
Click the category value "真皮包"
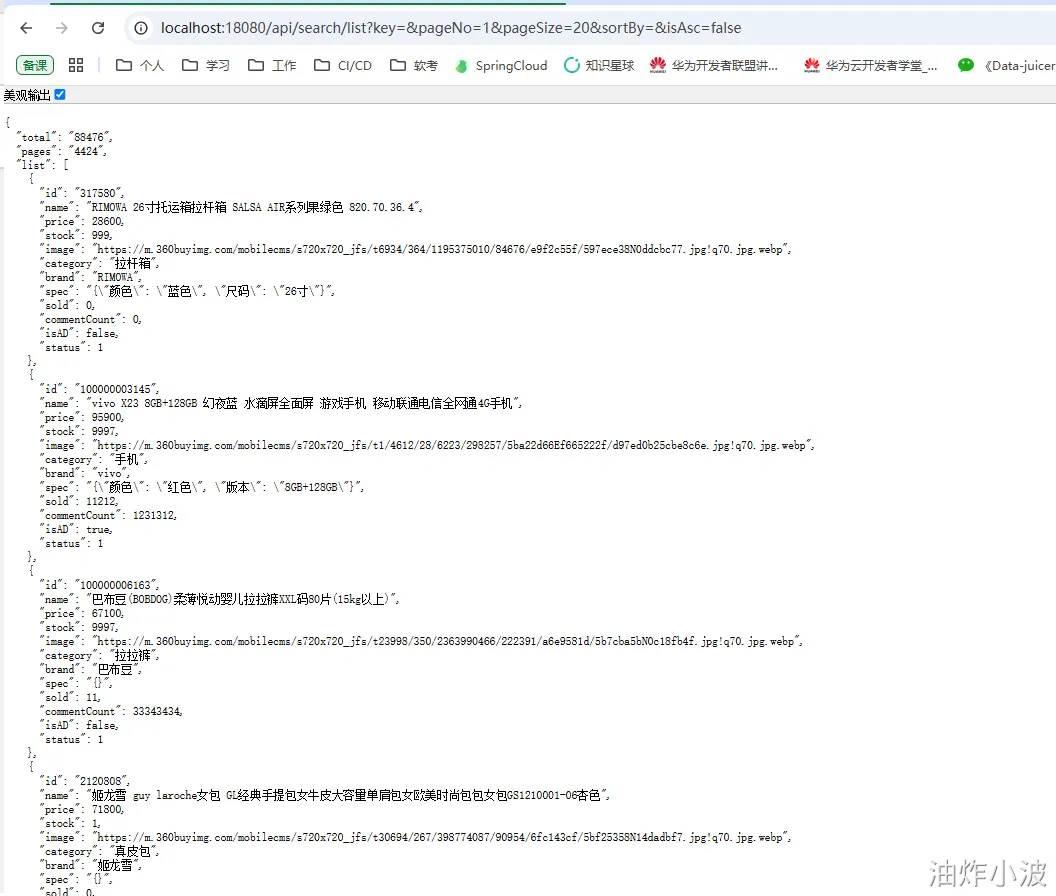(x=134, y=852)
